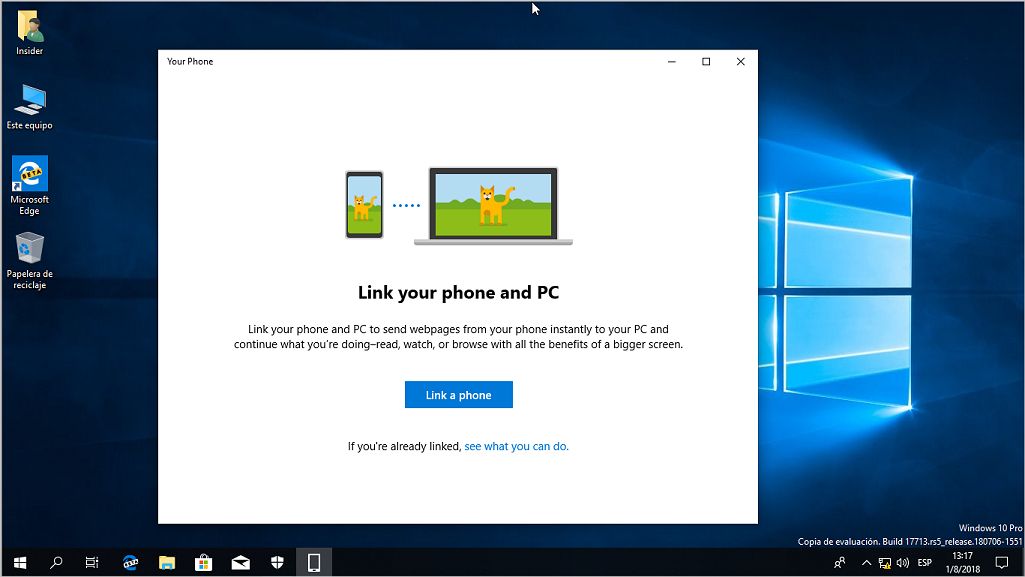1025x577 pixels.
Task: Minimize the Your Phone window
Action: point(671,61)
